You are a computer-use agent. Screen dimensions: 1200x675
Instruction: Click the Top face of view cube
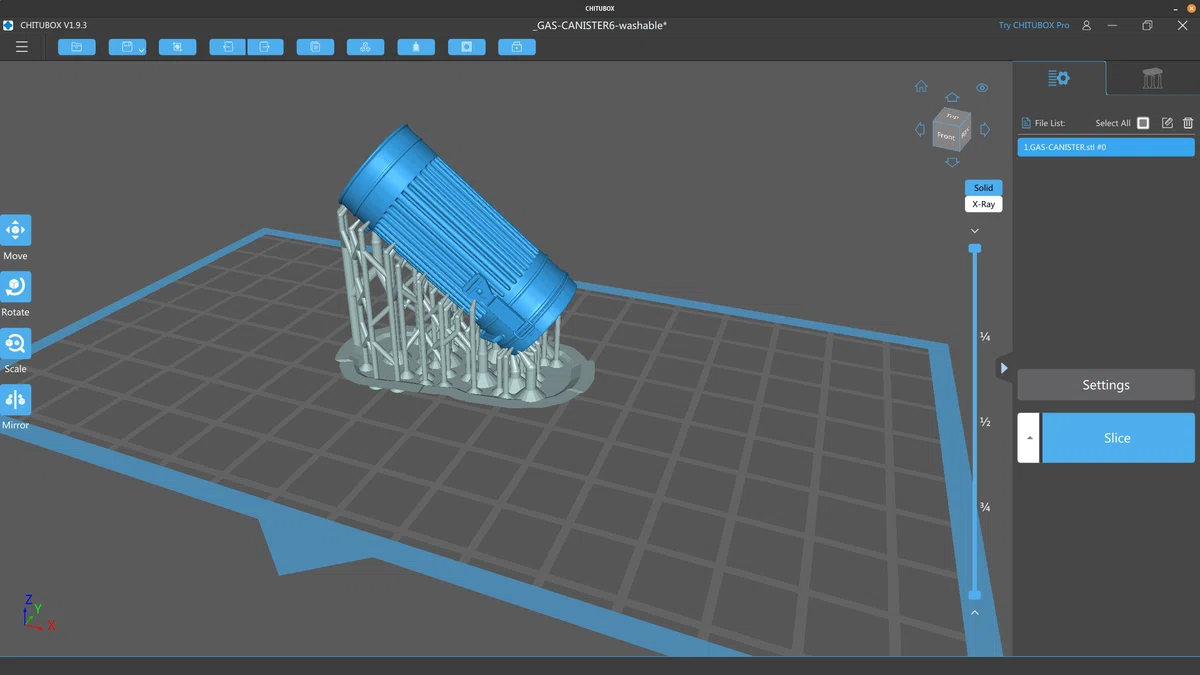(x=951, y=116)
